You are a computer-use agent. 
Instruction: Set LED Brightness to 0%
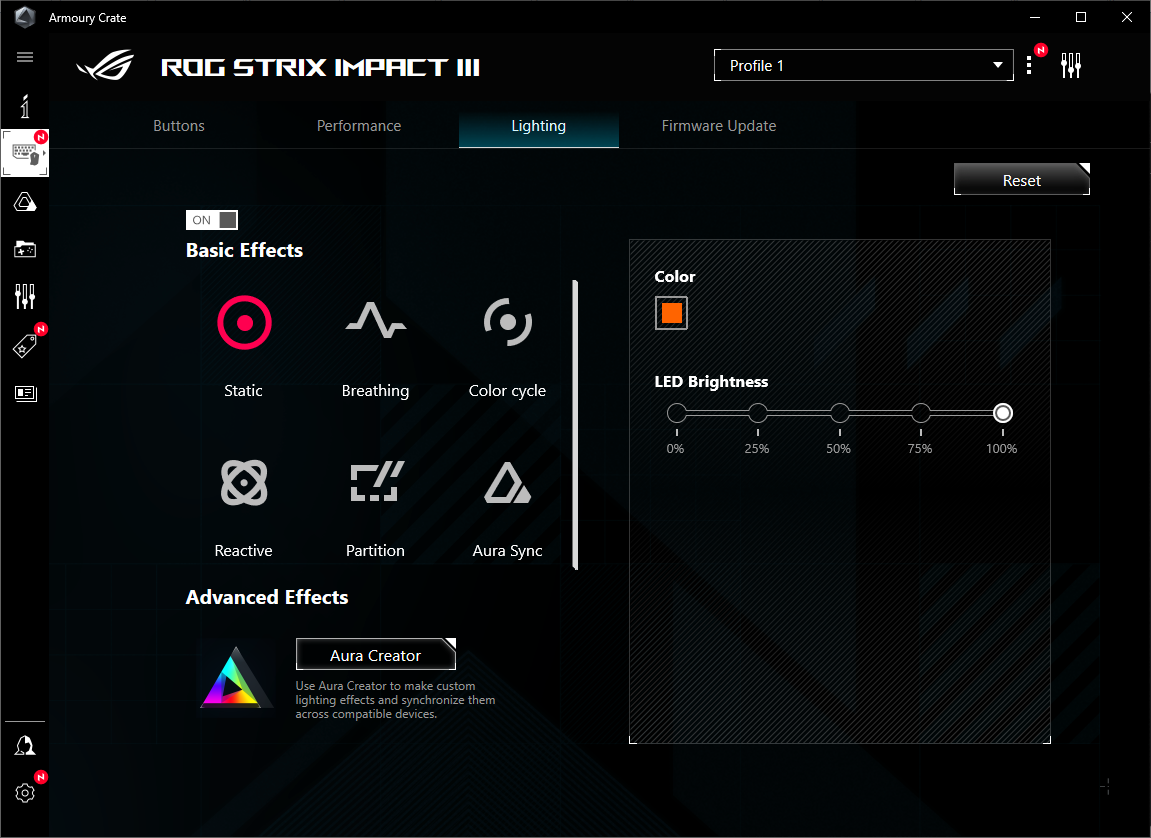coord(676,413)
